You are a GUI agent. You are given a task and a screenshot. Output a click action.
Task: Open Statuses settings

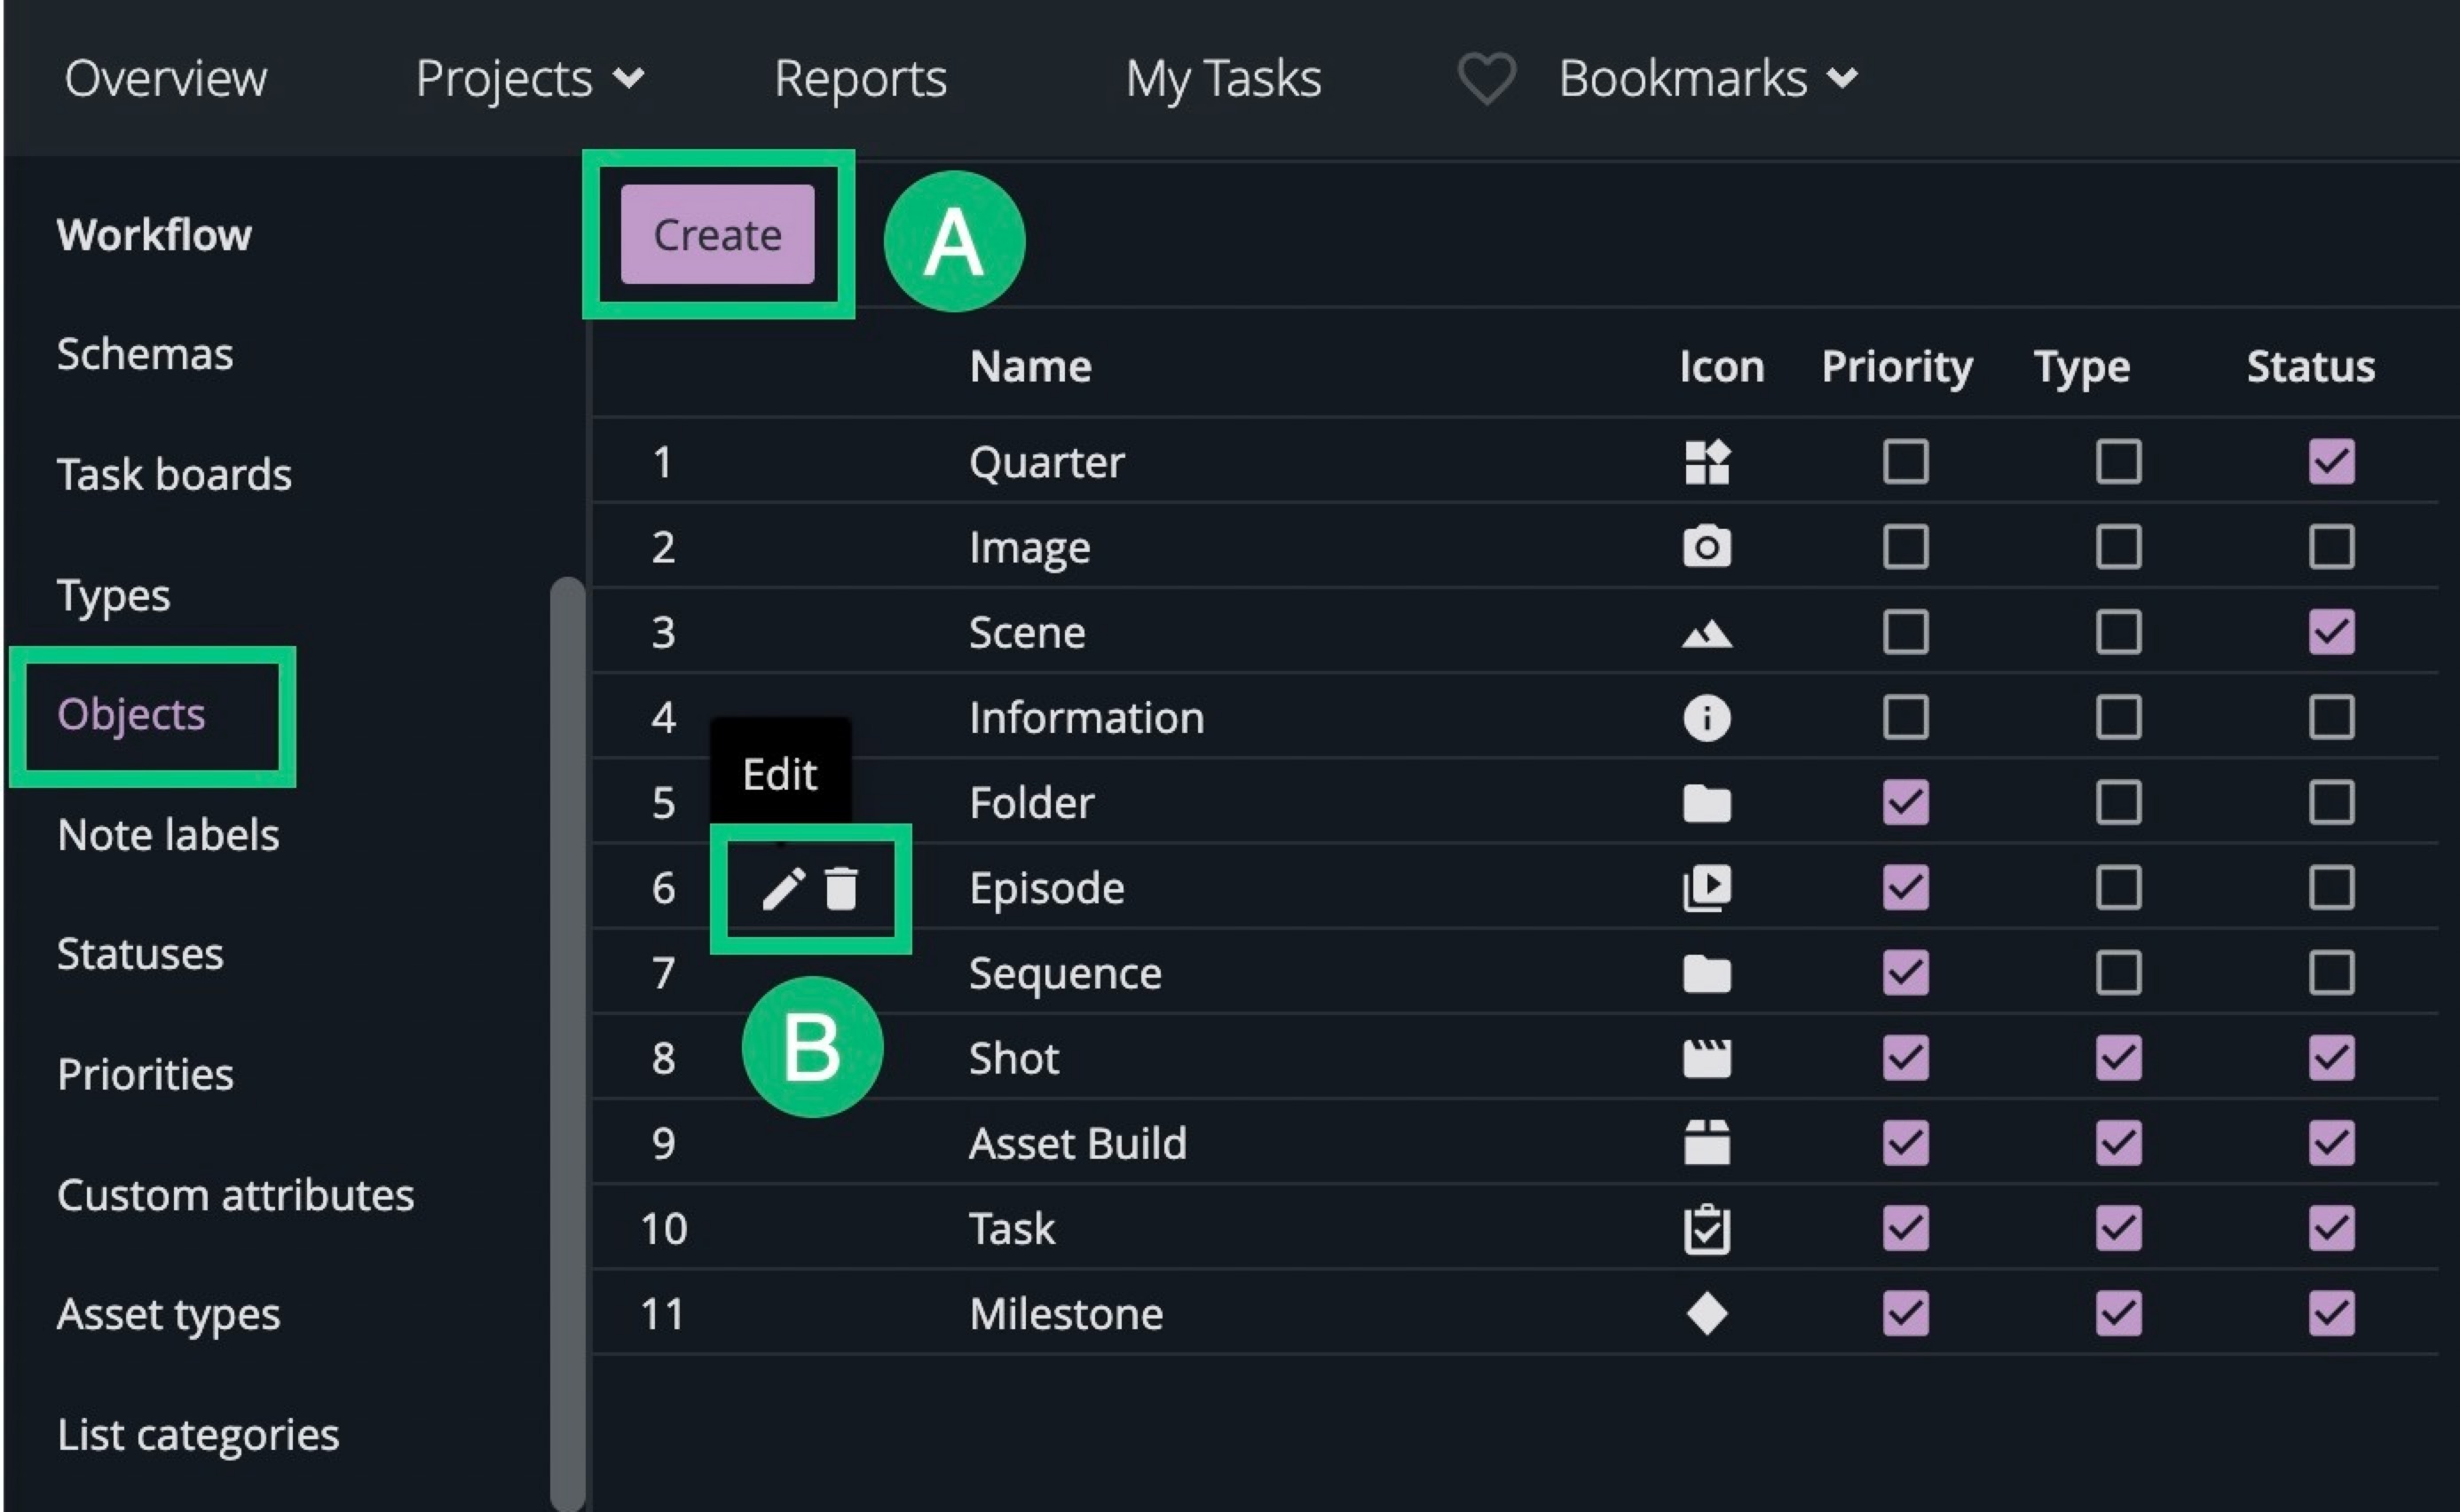pyautogui.click(x=140, y=955)
